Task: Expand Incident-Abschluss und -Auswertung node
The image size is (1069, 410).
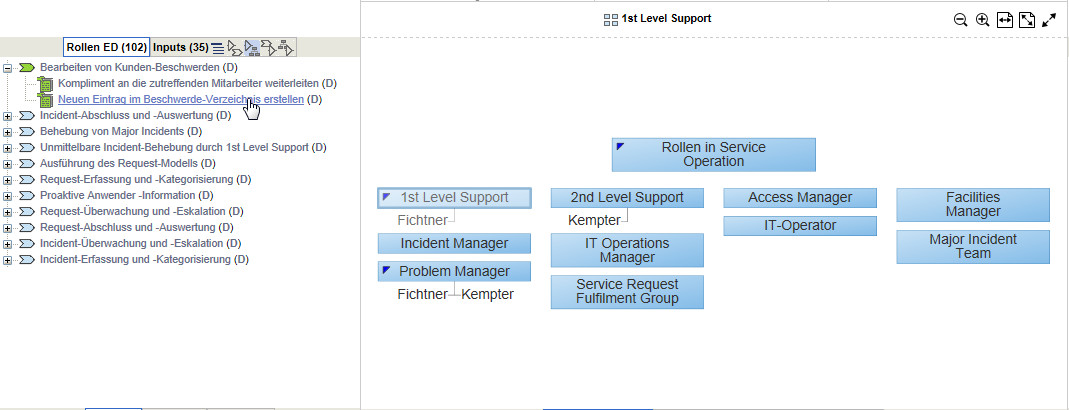Action: coord(8,115)
